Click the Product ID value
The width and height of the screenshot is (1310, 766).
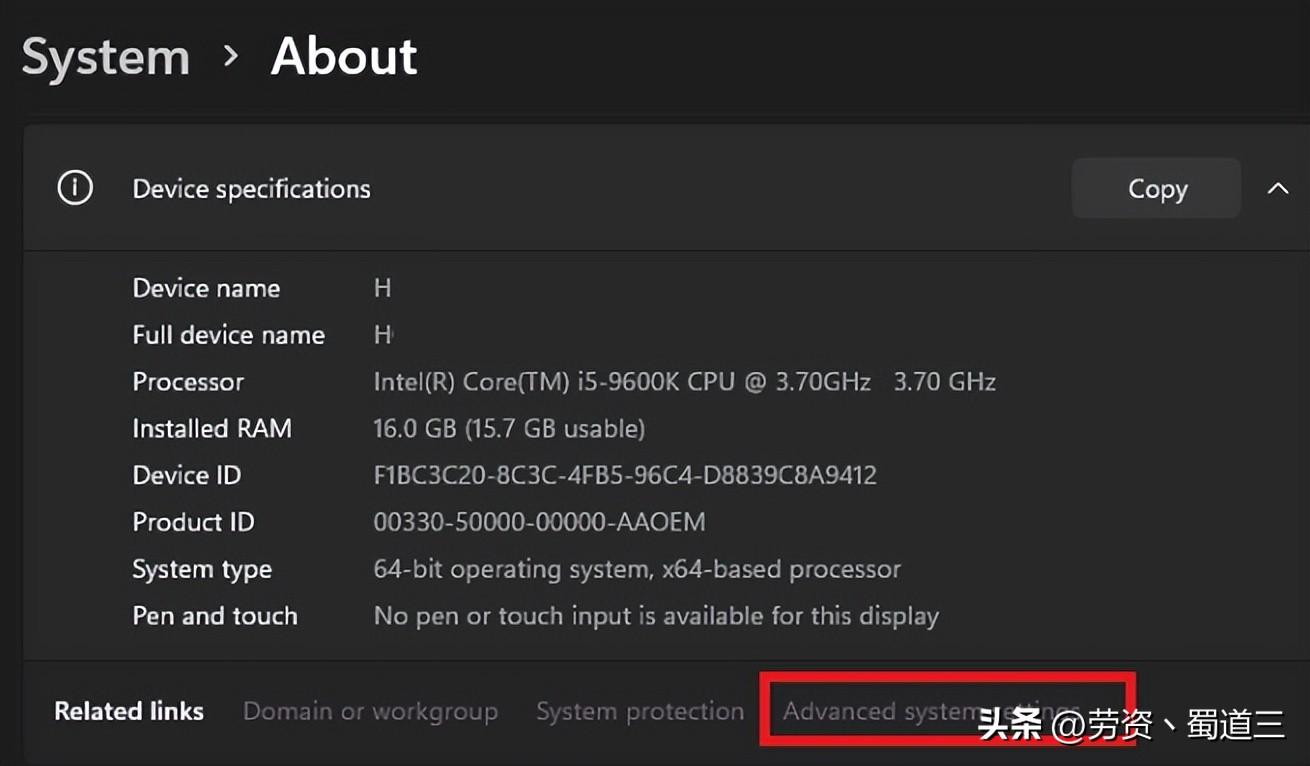[x=540, y=521]
